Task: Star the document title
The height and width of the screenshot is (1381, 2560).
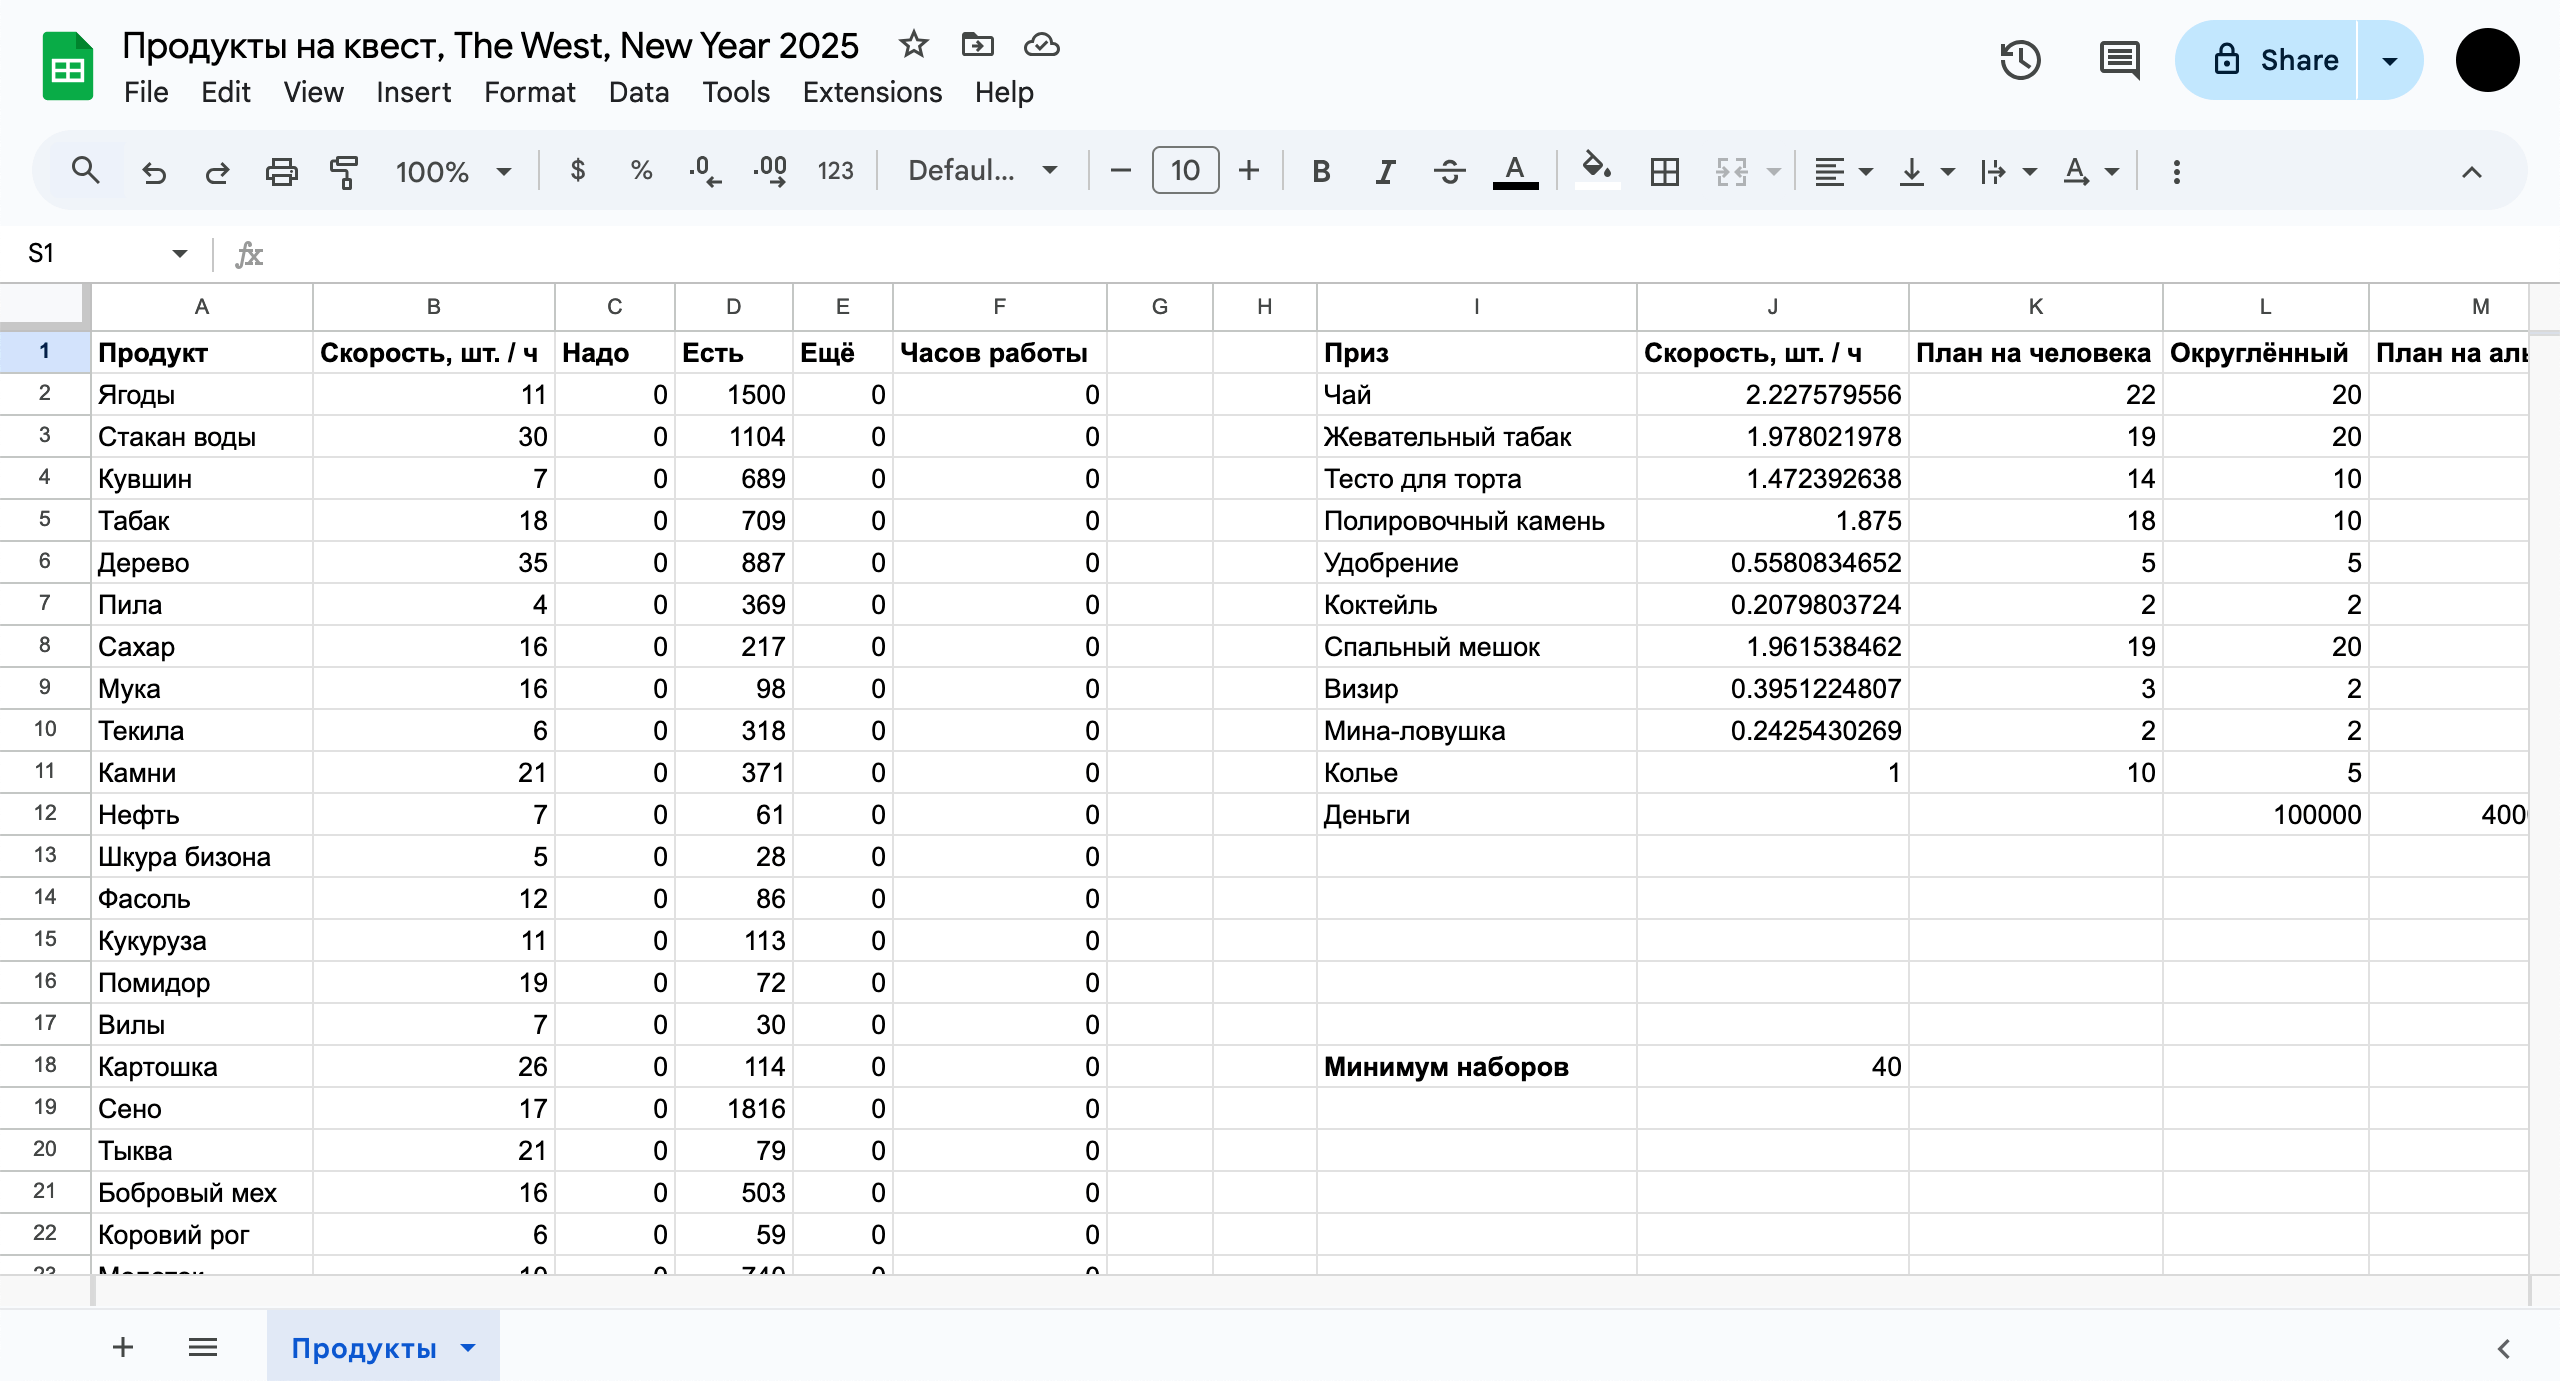Action: (x=913, y=45)
